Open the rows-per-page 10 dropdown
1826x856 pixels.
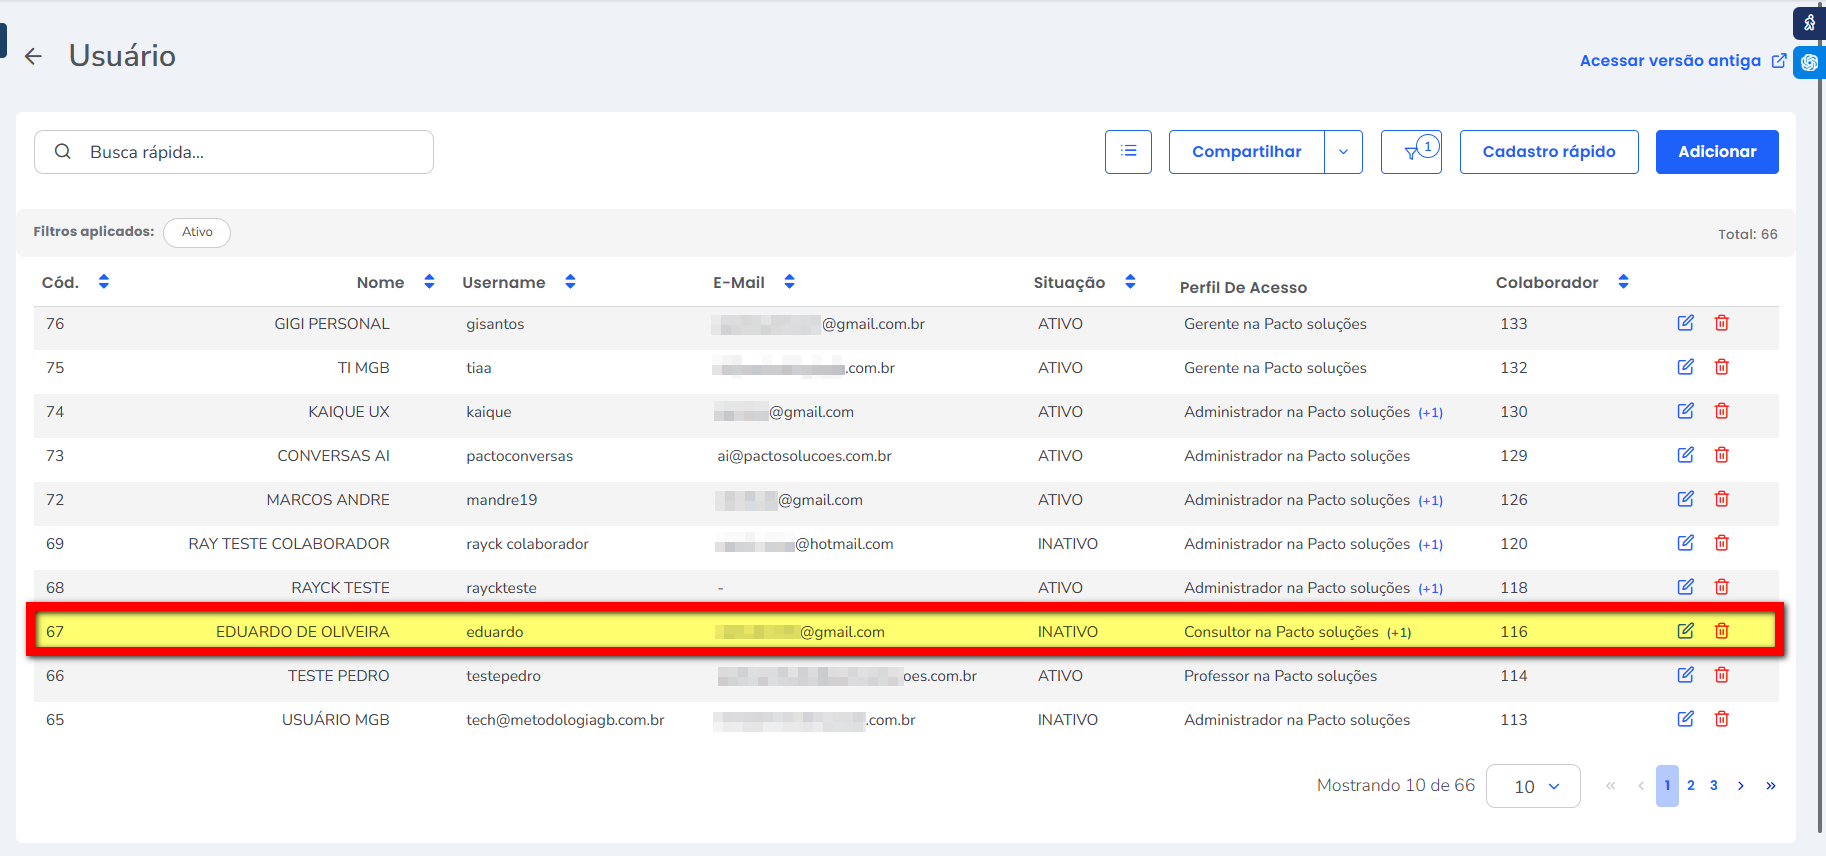pyautogui.click(x=1533, y=786)
